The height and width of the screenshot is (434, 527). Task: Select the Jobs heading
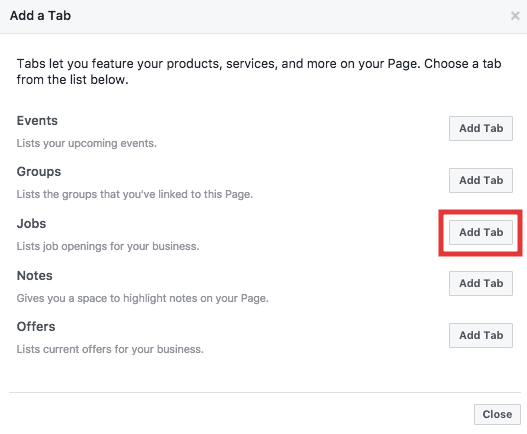click(x=31, y=224)
